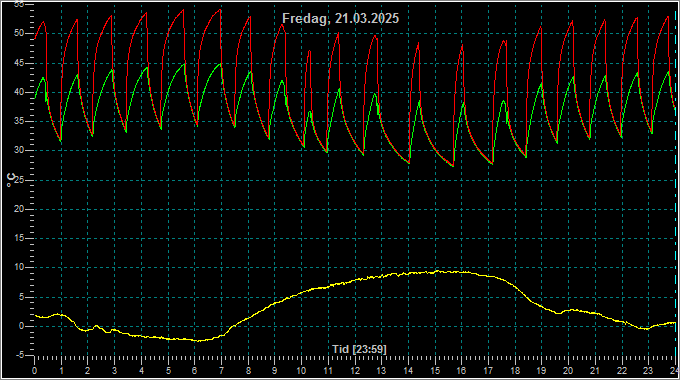680x380 pixels.
Task: Select hour 6 on the time axis
Action: (x=194, y=371)
